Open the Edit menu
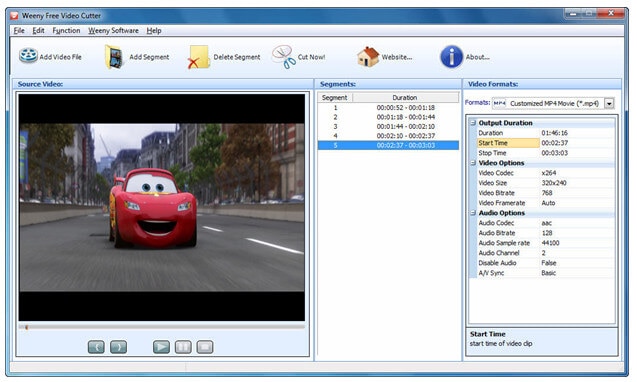The image size is (637, 382). (38, 30)
